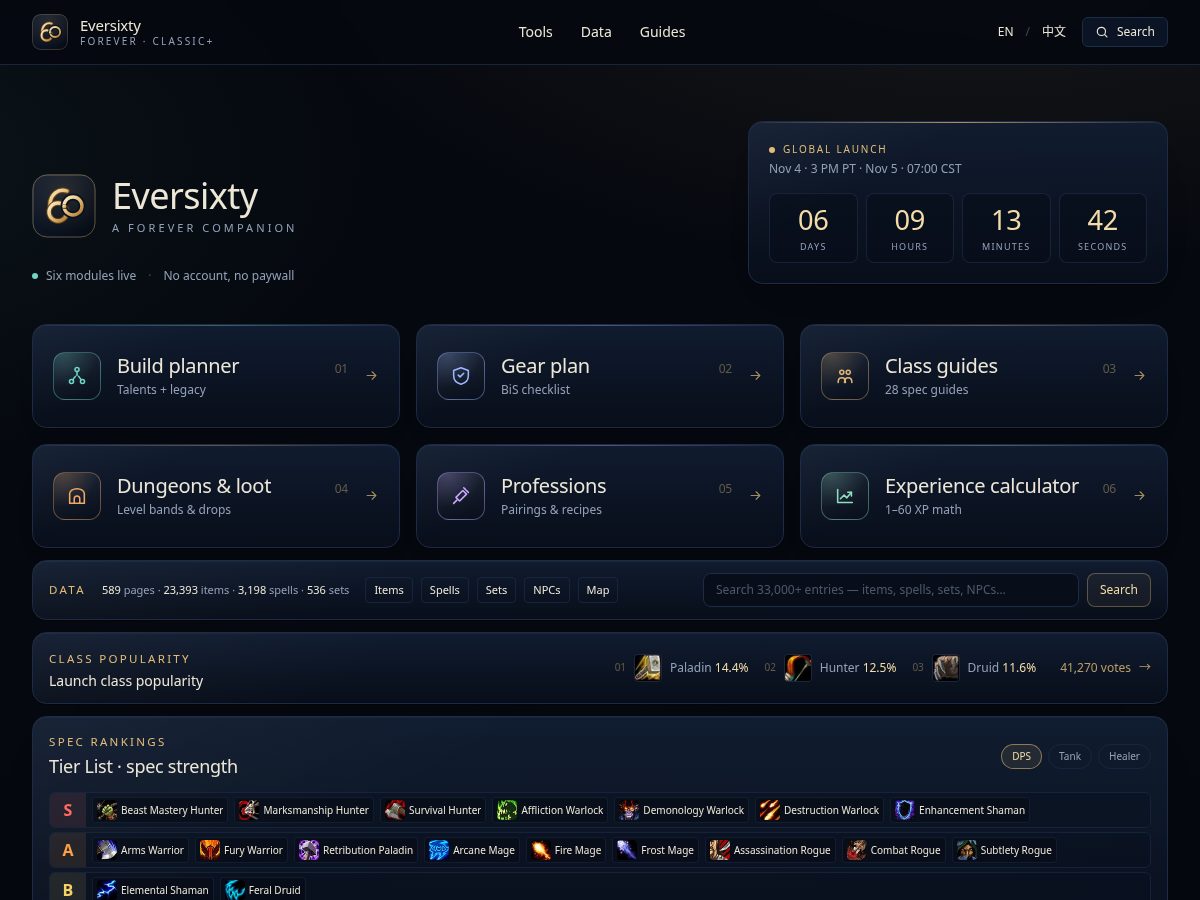Click the Fury Warrior spec icon

tap(210, 850)
